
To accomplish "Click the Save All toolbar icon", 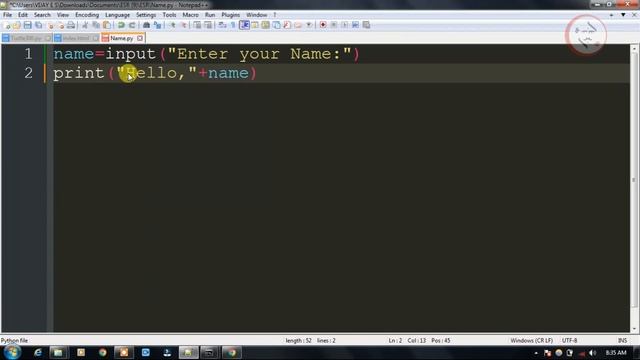I will (x=39, y=25).
